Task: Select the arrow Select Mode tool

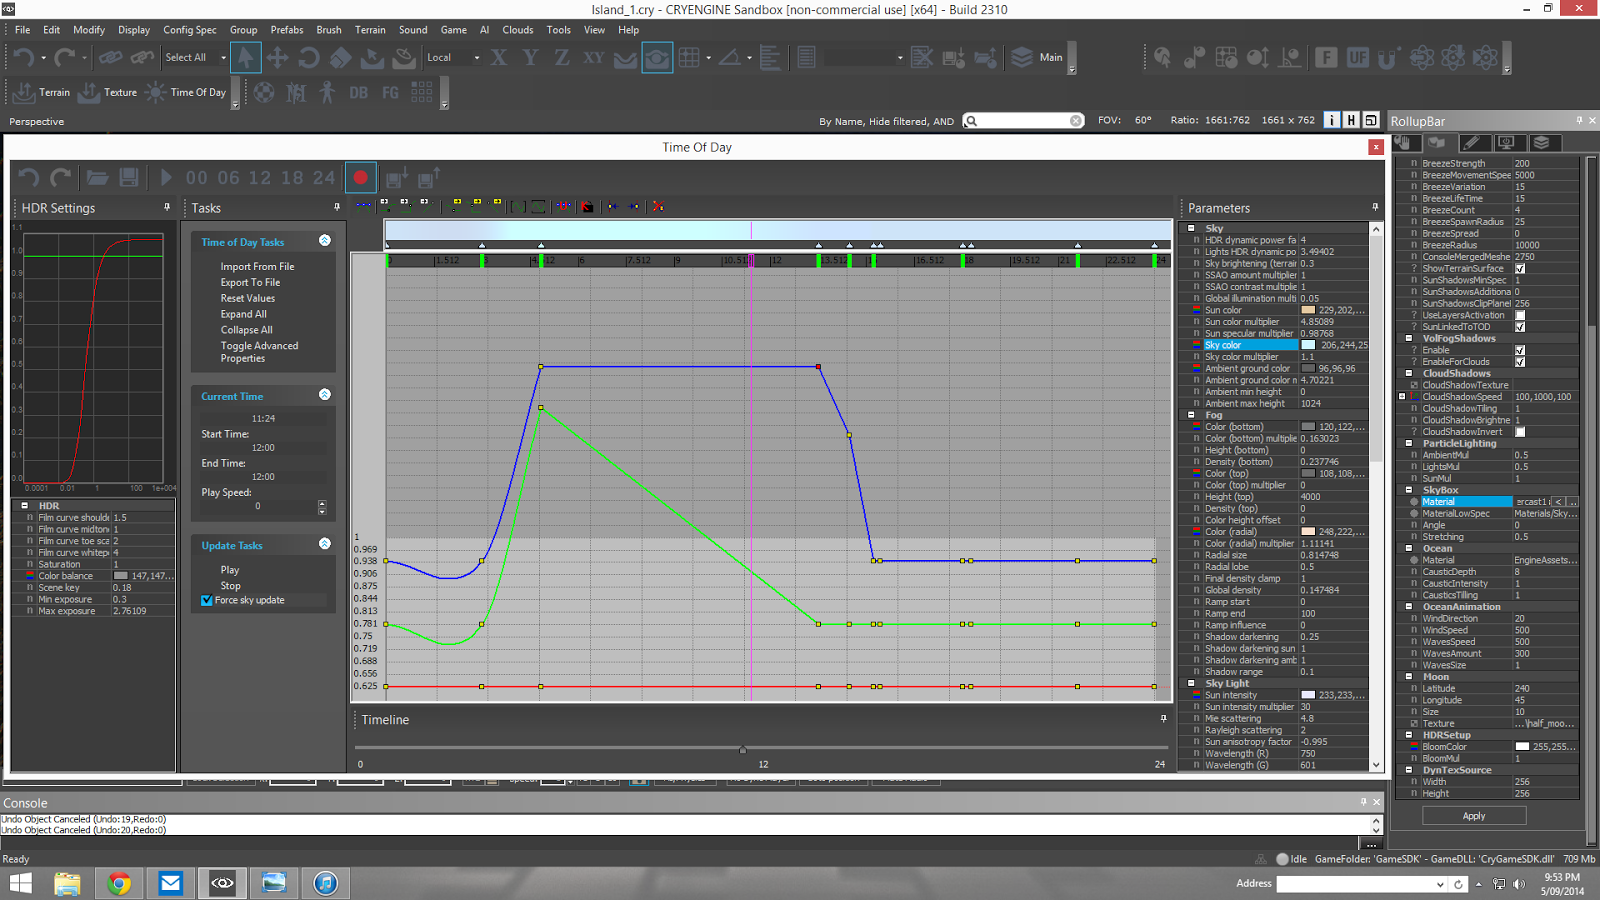Action: (x=245, y=57)
